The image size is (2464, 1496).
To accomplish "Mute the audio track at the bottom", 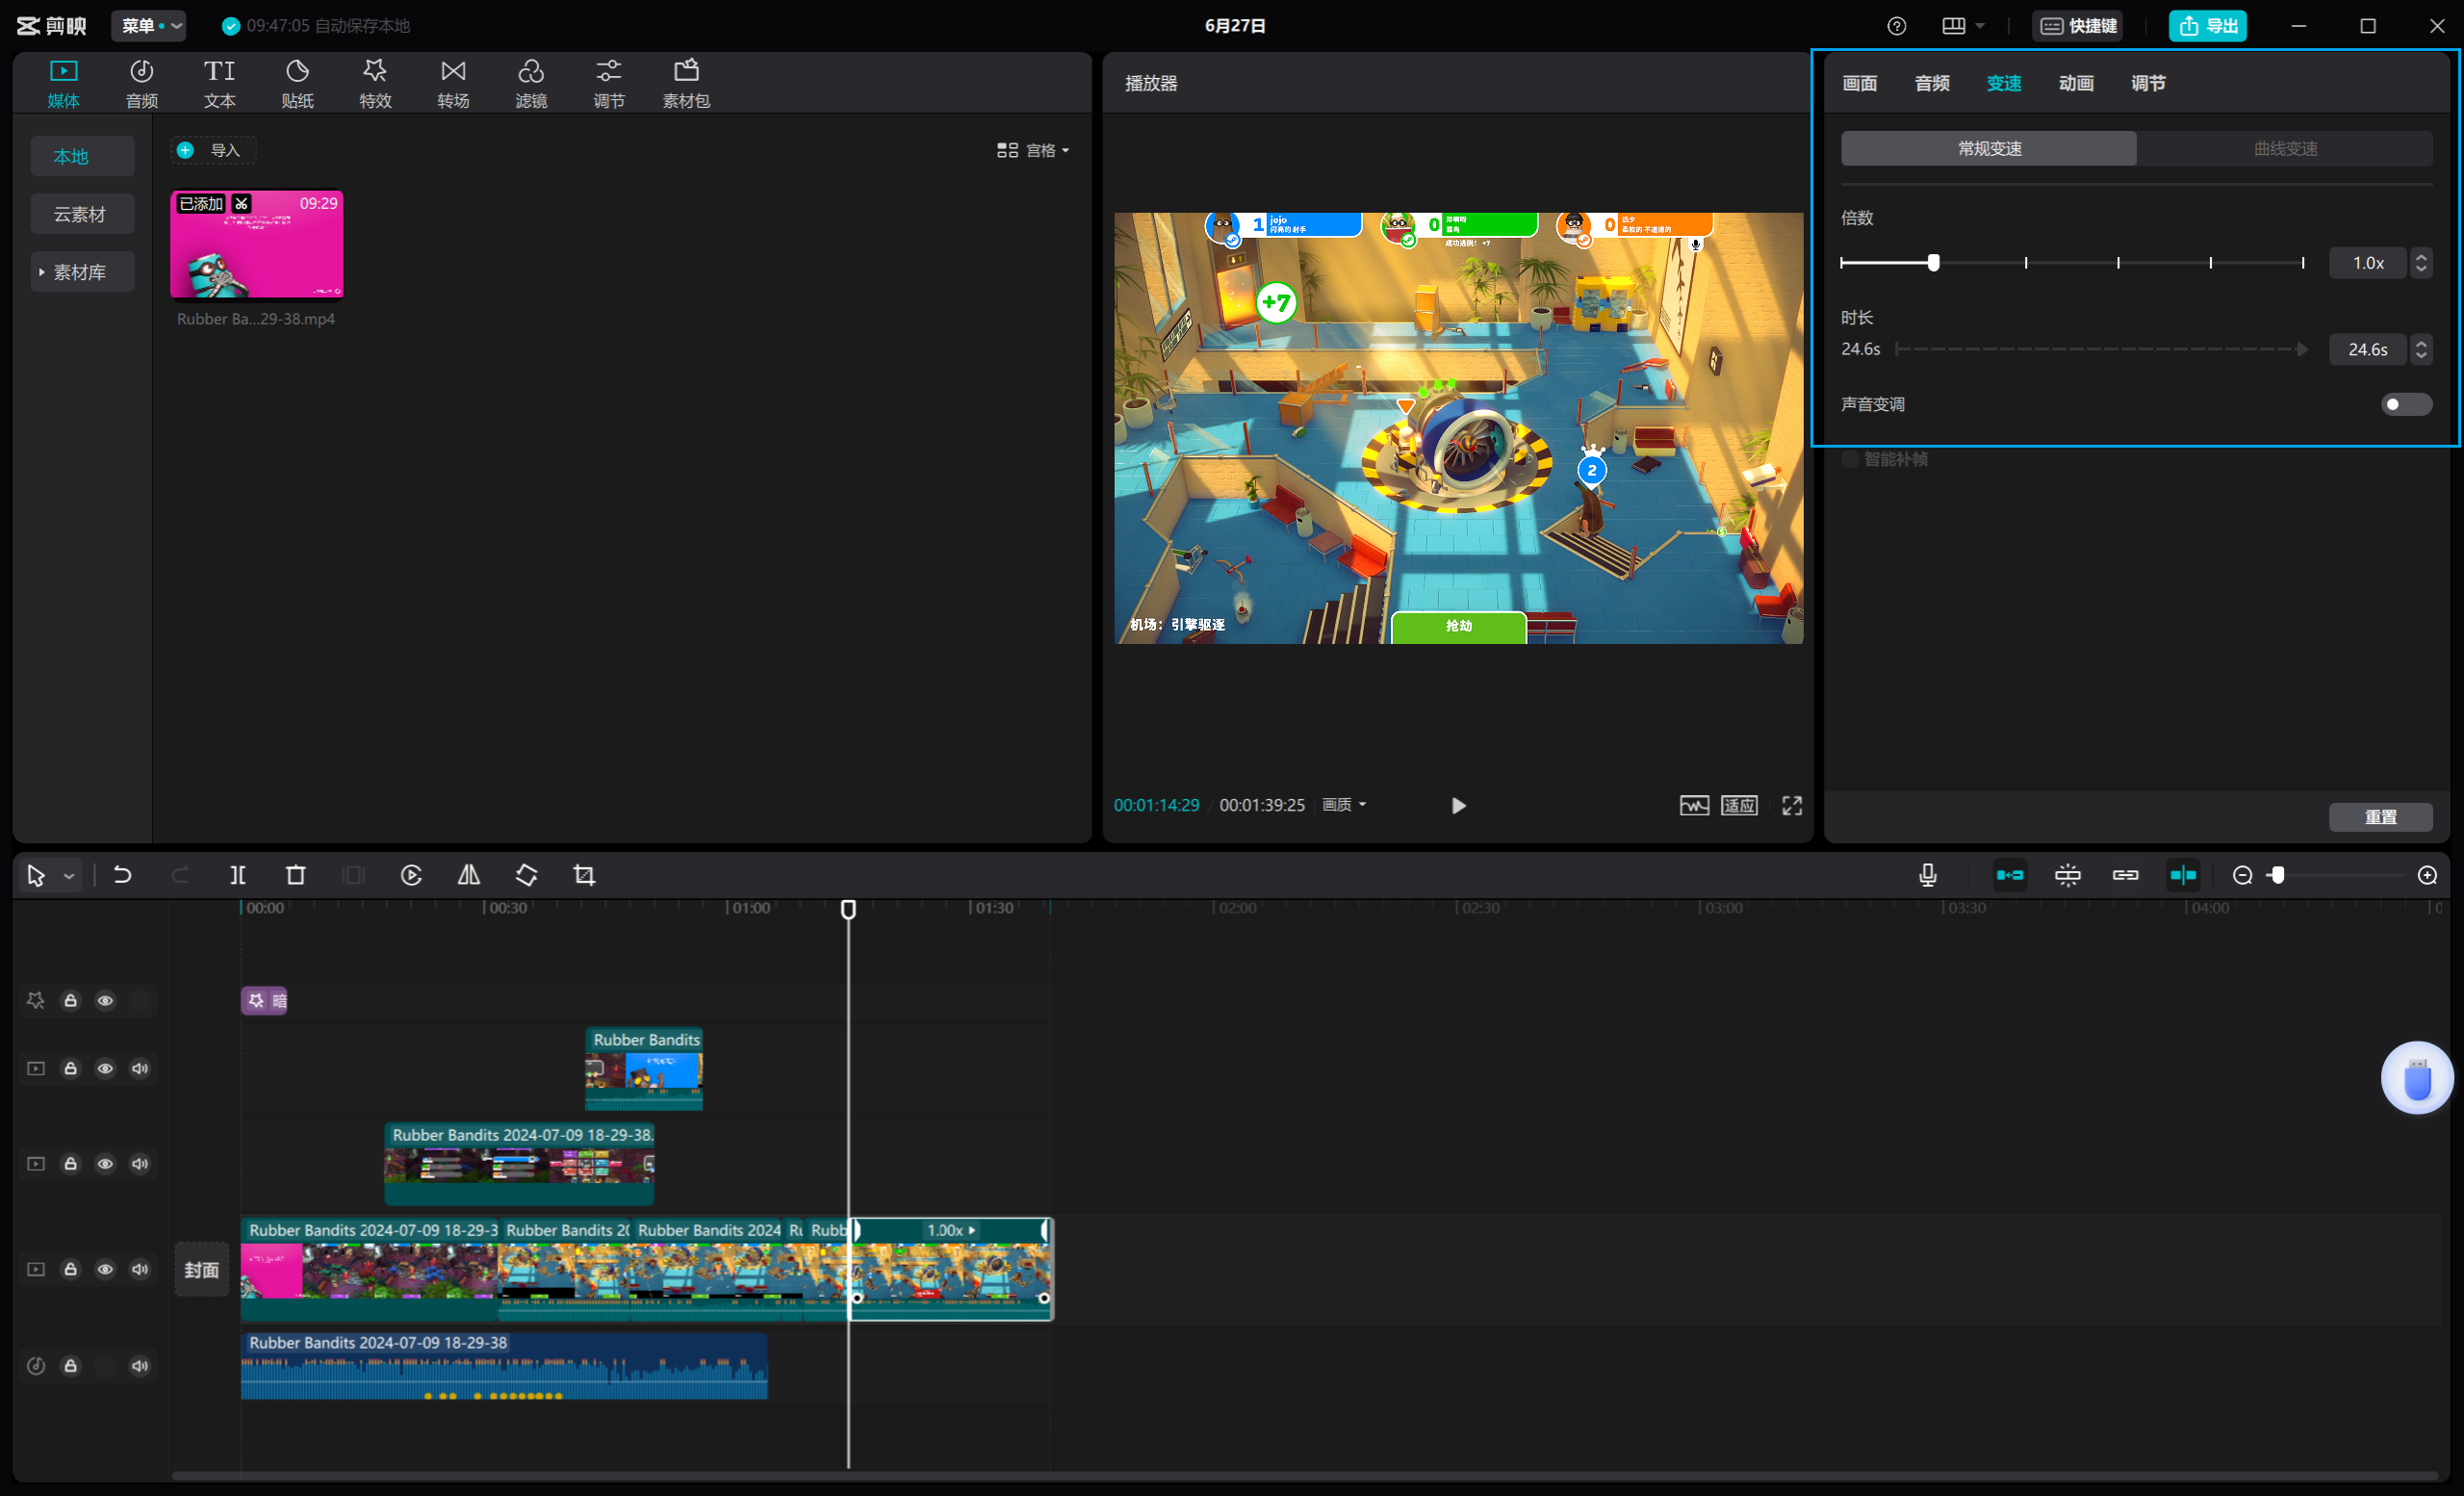I will pos(140,1365).
